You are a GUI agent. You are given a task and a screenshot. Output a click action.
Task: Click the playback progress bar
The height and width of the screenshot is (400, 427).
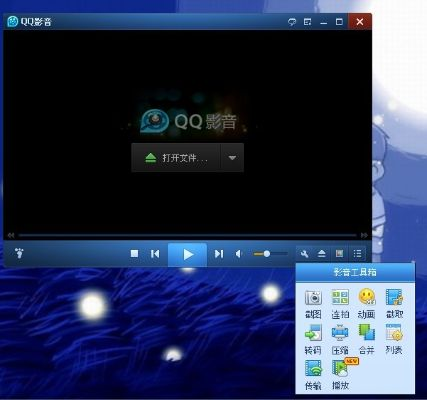click(187, 235)
